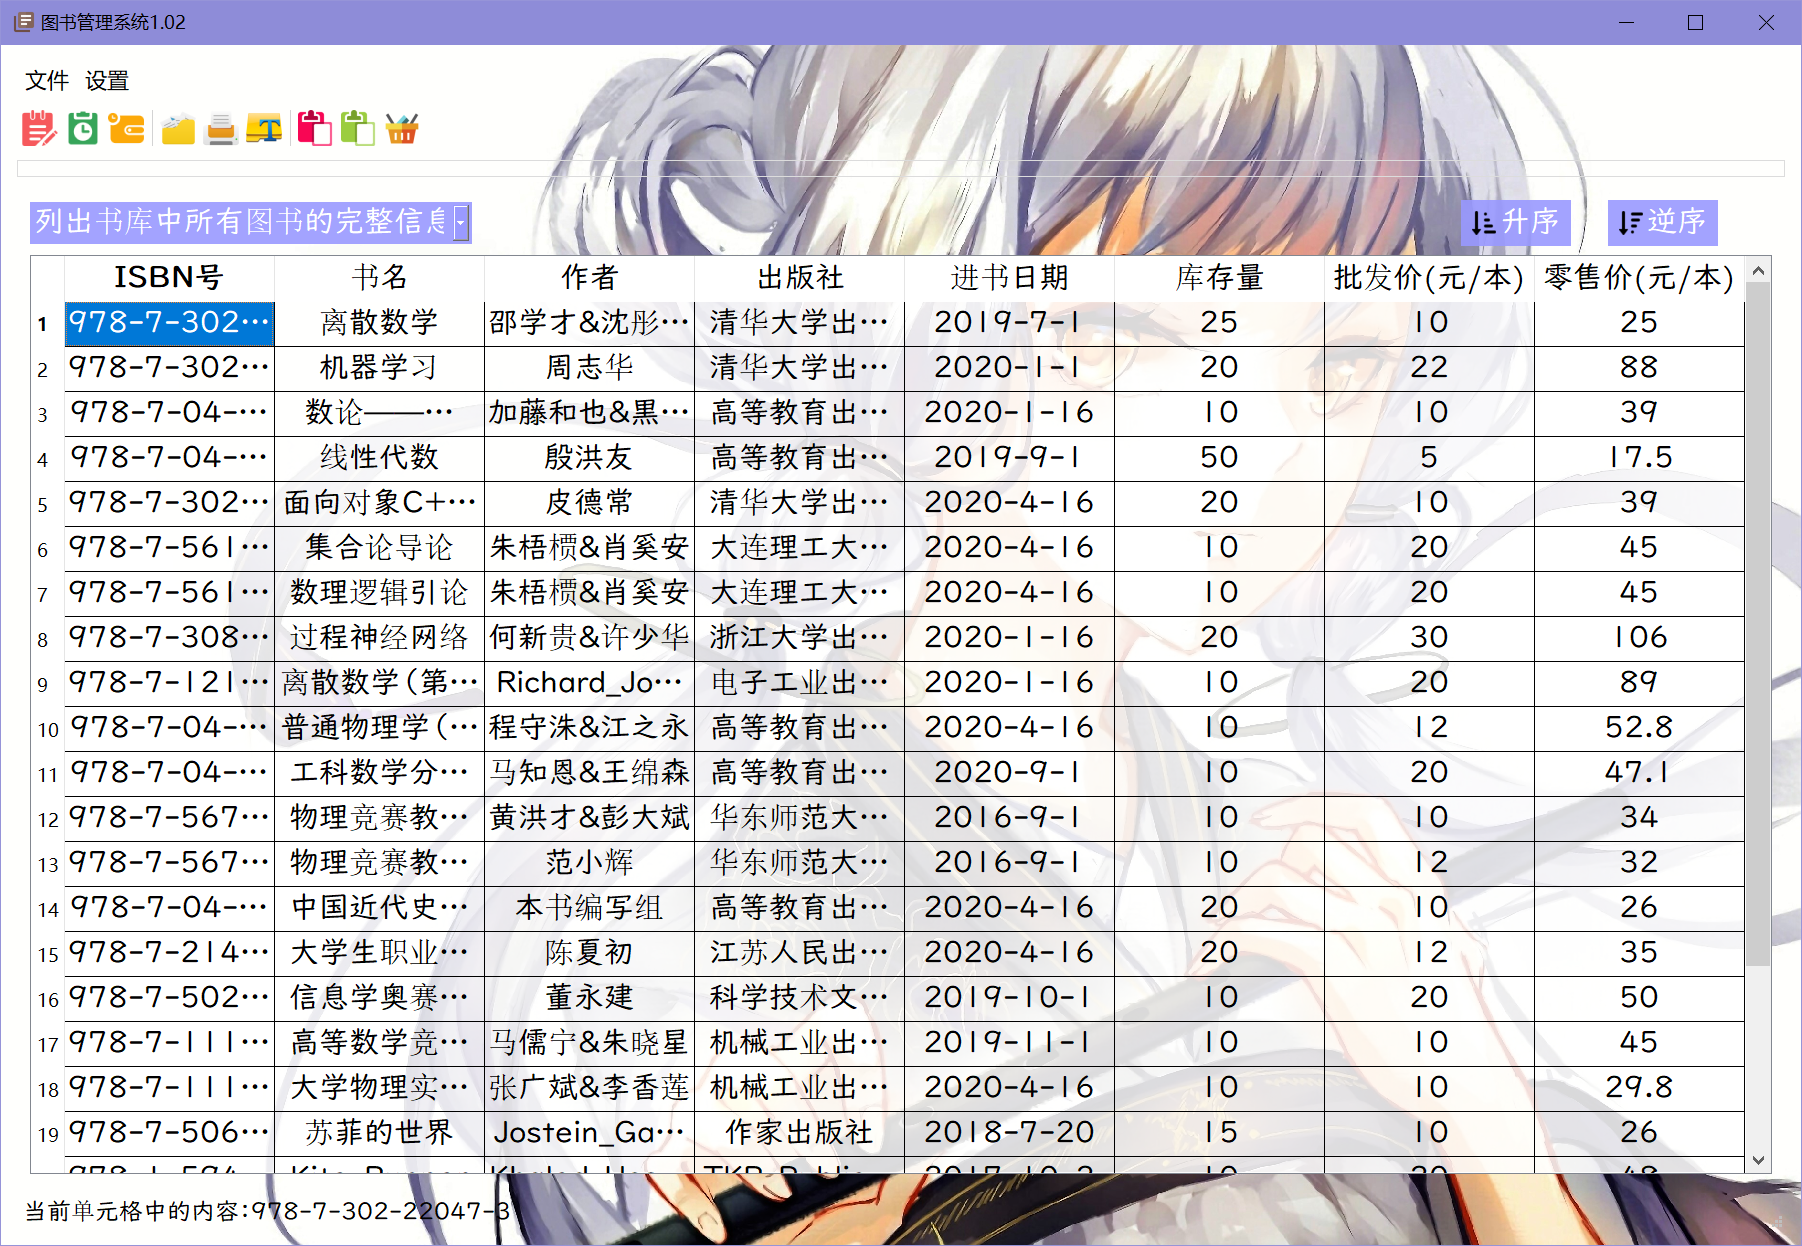Click the 升序 sort button
Screen dimensions: 1802x1246
[1514, 222]
